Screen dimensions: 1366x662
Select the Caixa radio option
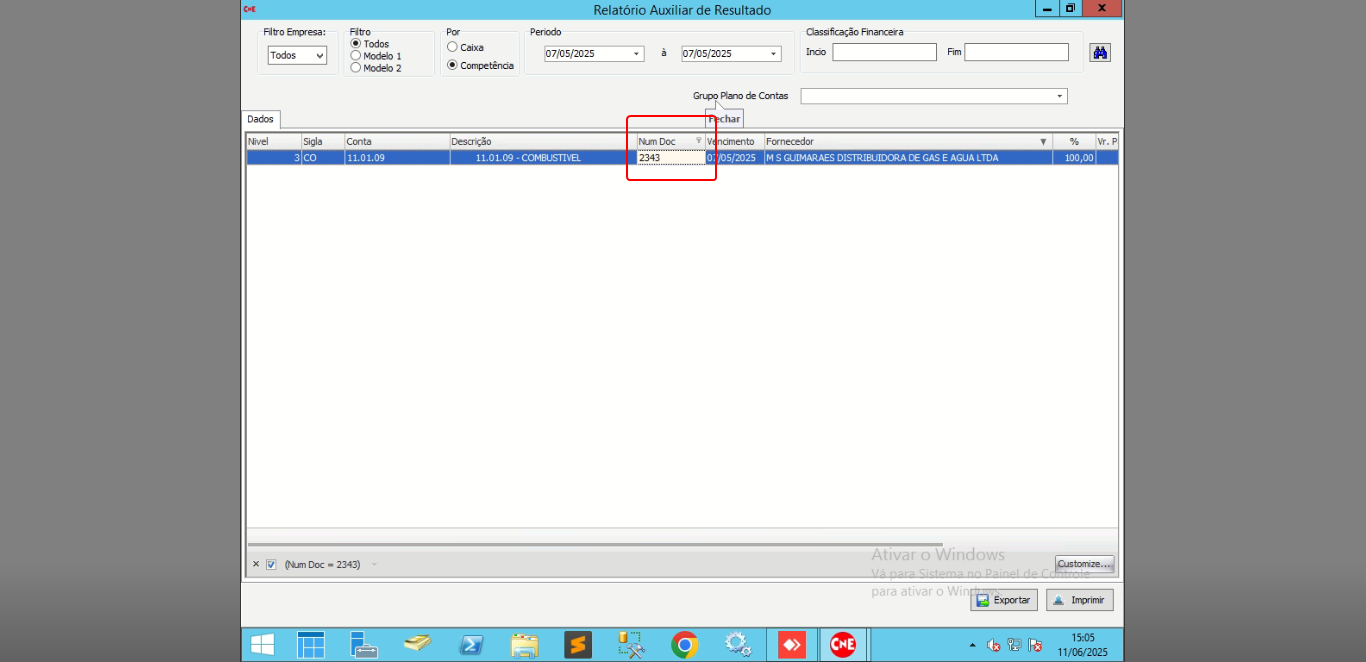pos(453,47)
